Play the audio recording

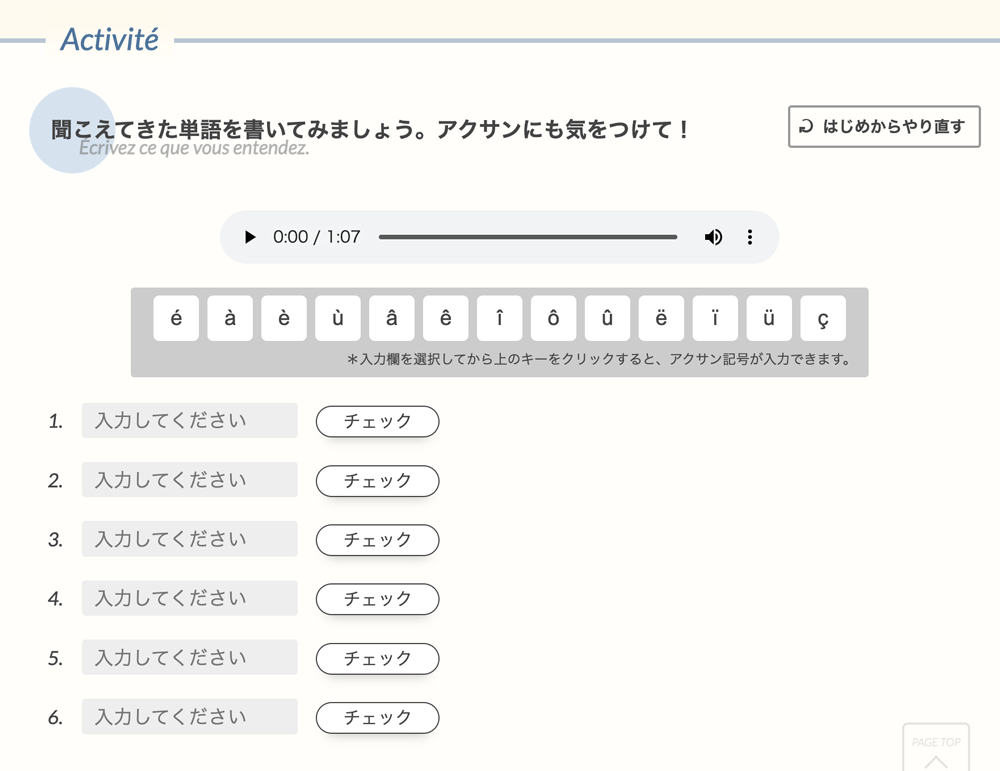click(x=250, y=237)
